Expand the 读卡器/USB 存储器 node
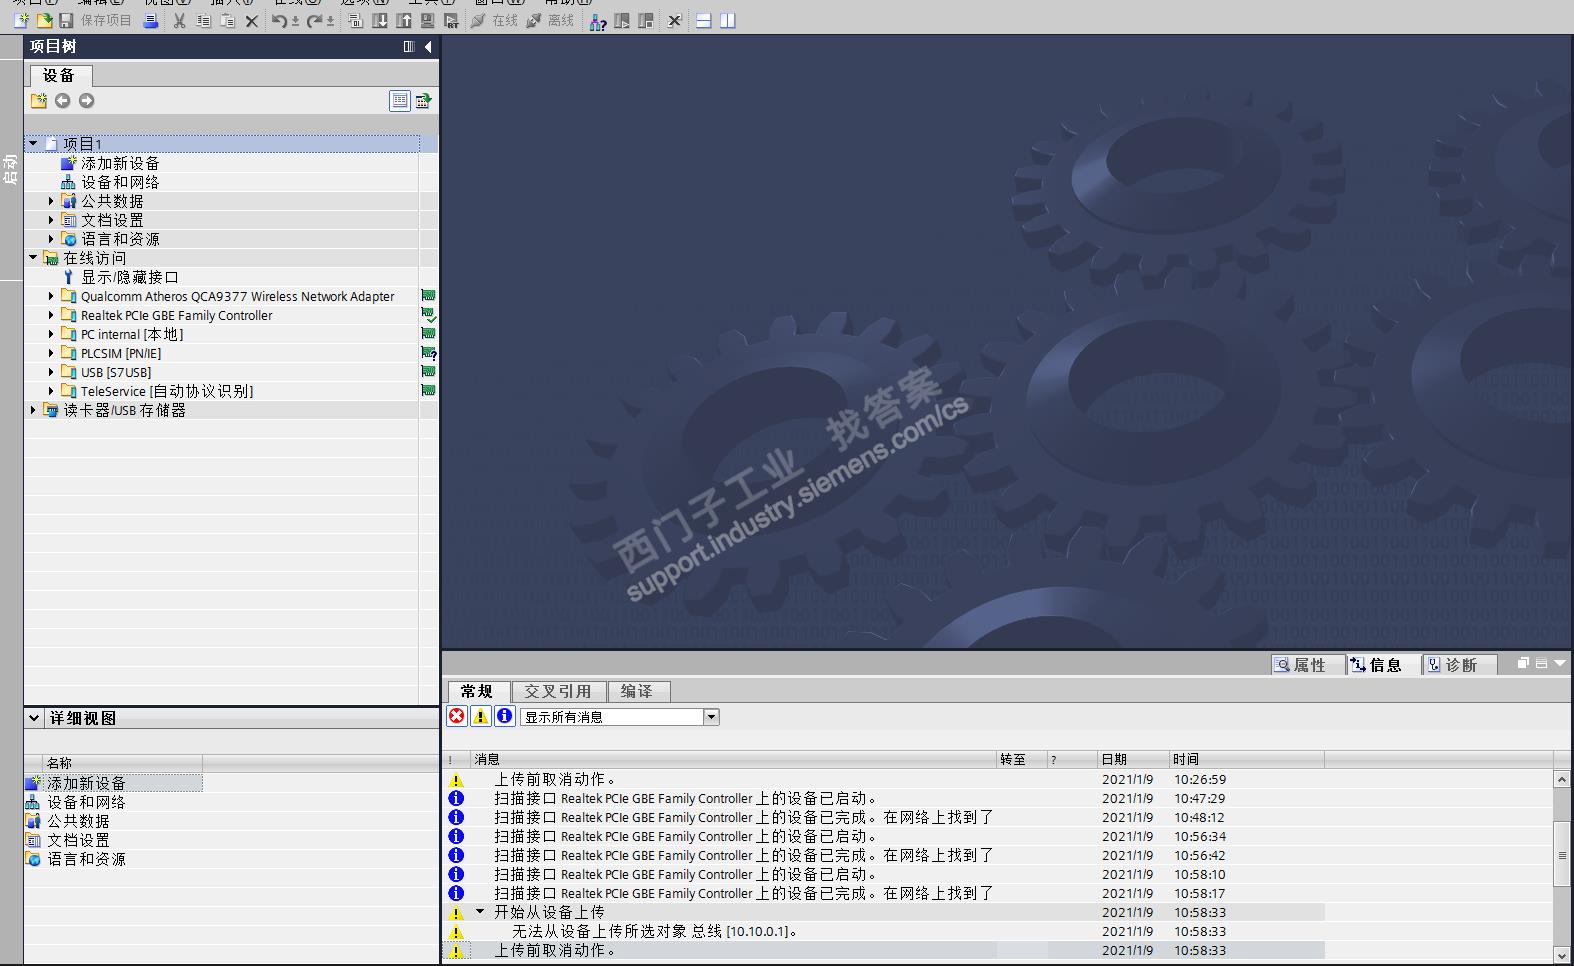This screenshot has height=966, width=1574. tap(33, 410)
